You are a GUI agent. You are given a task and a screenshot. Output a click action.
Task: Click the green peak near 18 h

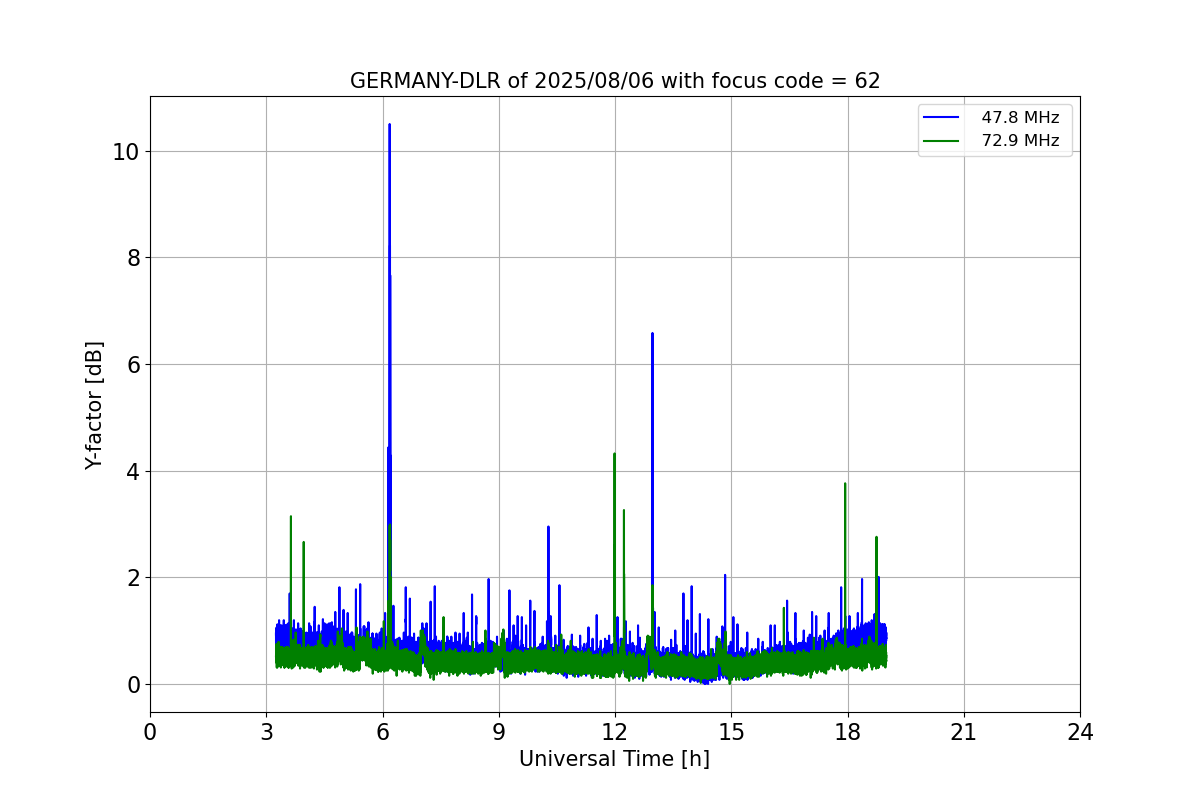coord(845,486)
